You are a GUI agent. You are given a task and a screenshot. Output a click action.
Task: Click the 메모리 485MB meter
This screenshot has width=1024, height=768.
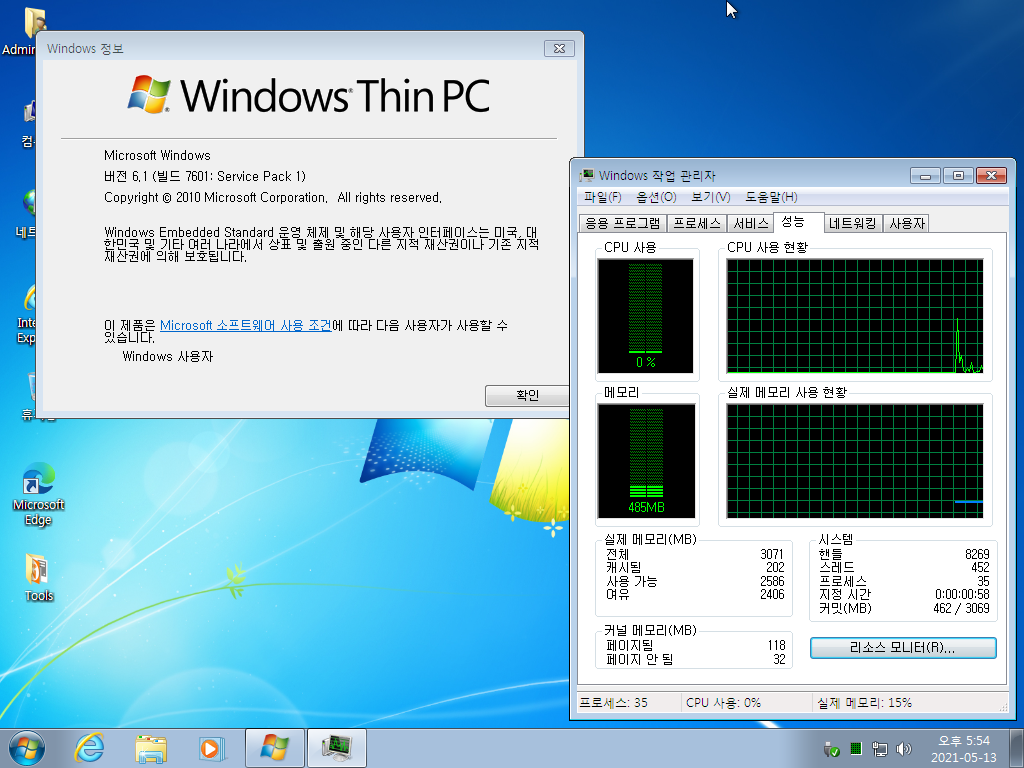[x=646, y=461]
